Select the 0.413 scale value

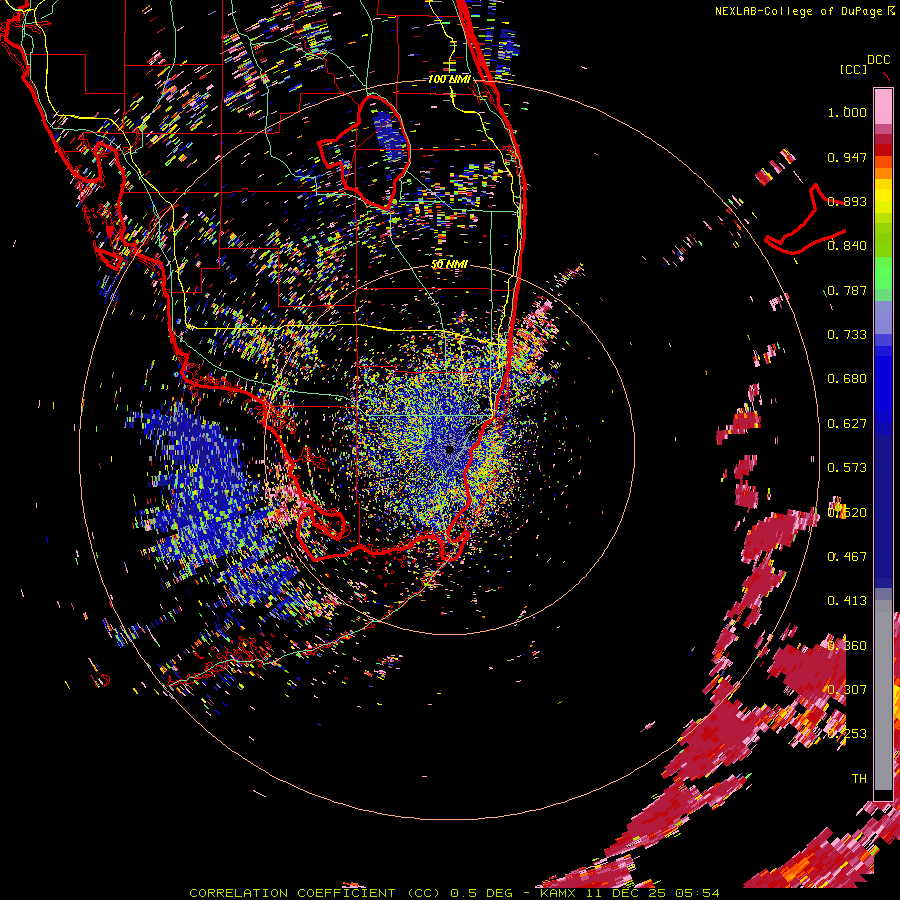pos(847,601)
